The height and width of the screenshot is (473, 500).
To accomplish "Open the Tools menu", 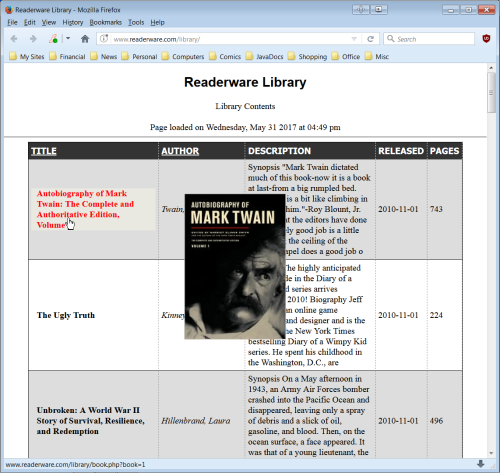I will (136, 22).
